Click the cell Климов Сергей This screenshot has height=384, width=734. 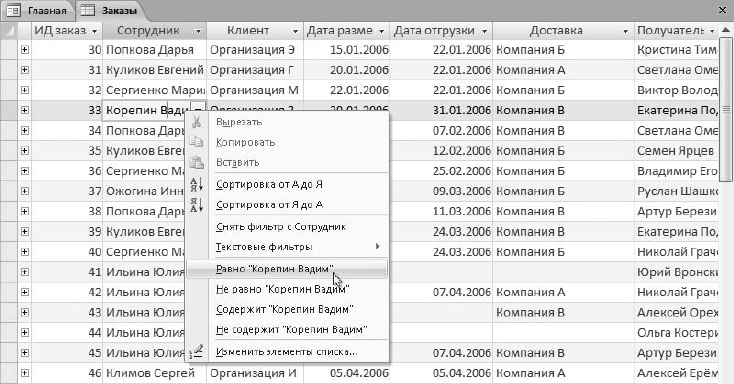point(154,373)
